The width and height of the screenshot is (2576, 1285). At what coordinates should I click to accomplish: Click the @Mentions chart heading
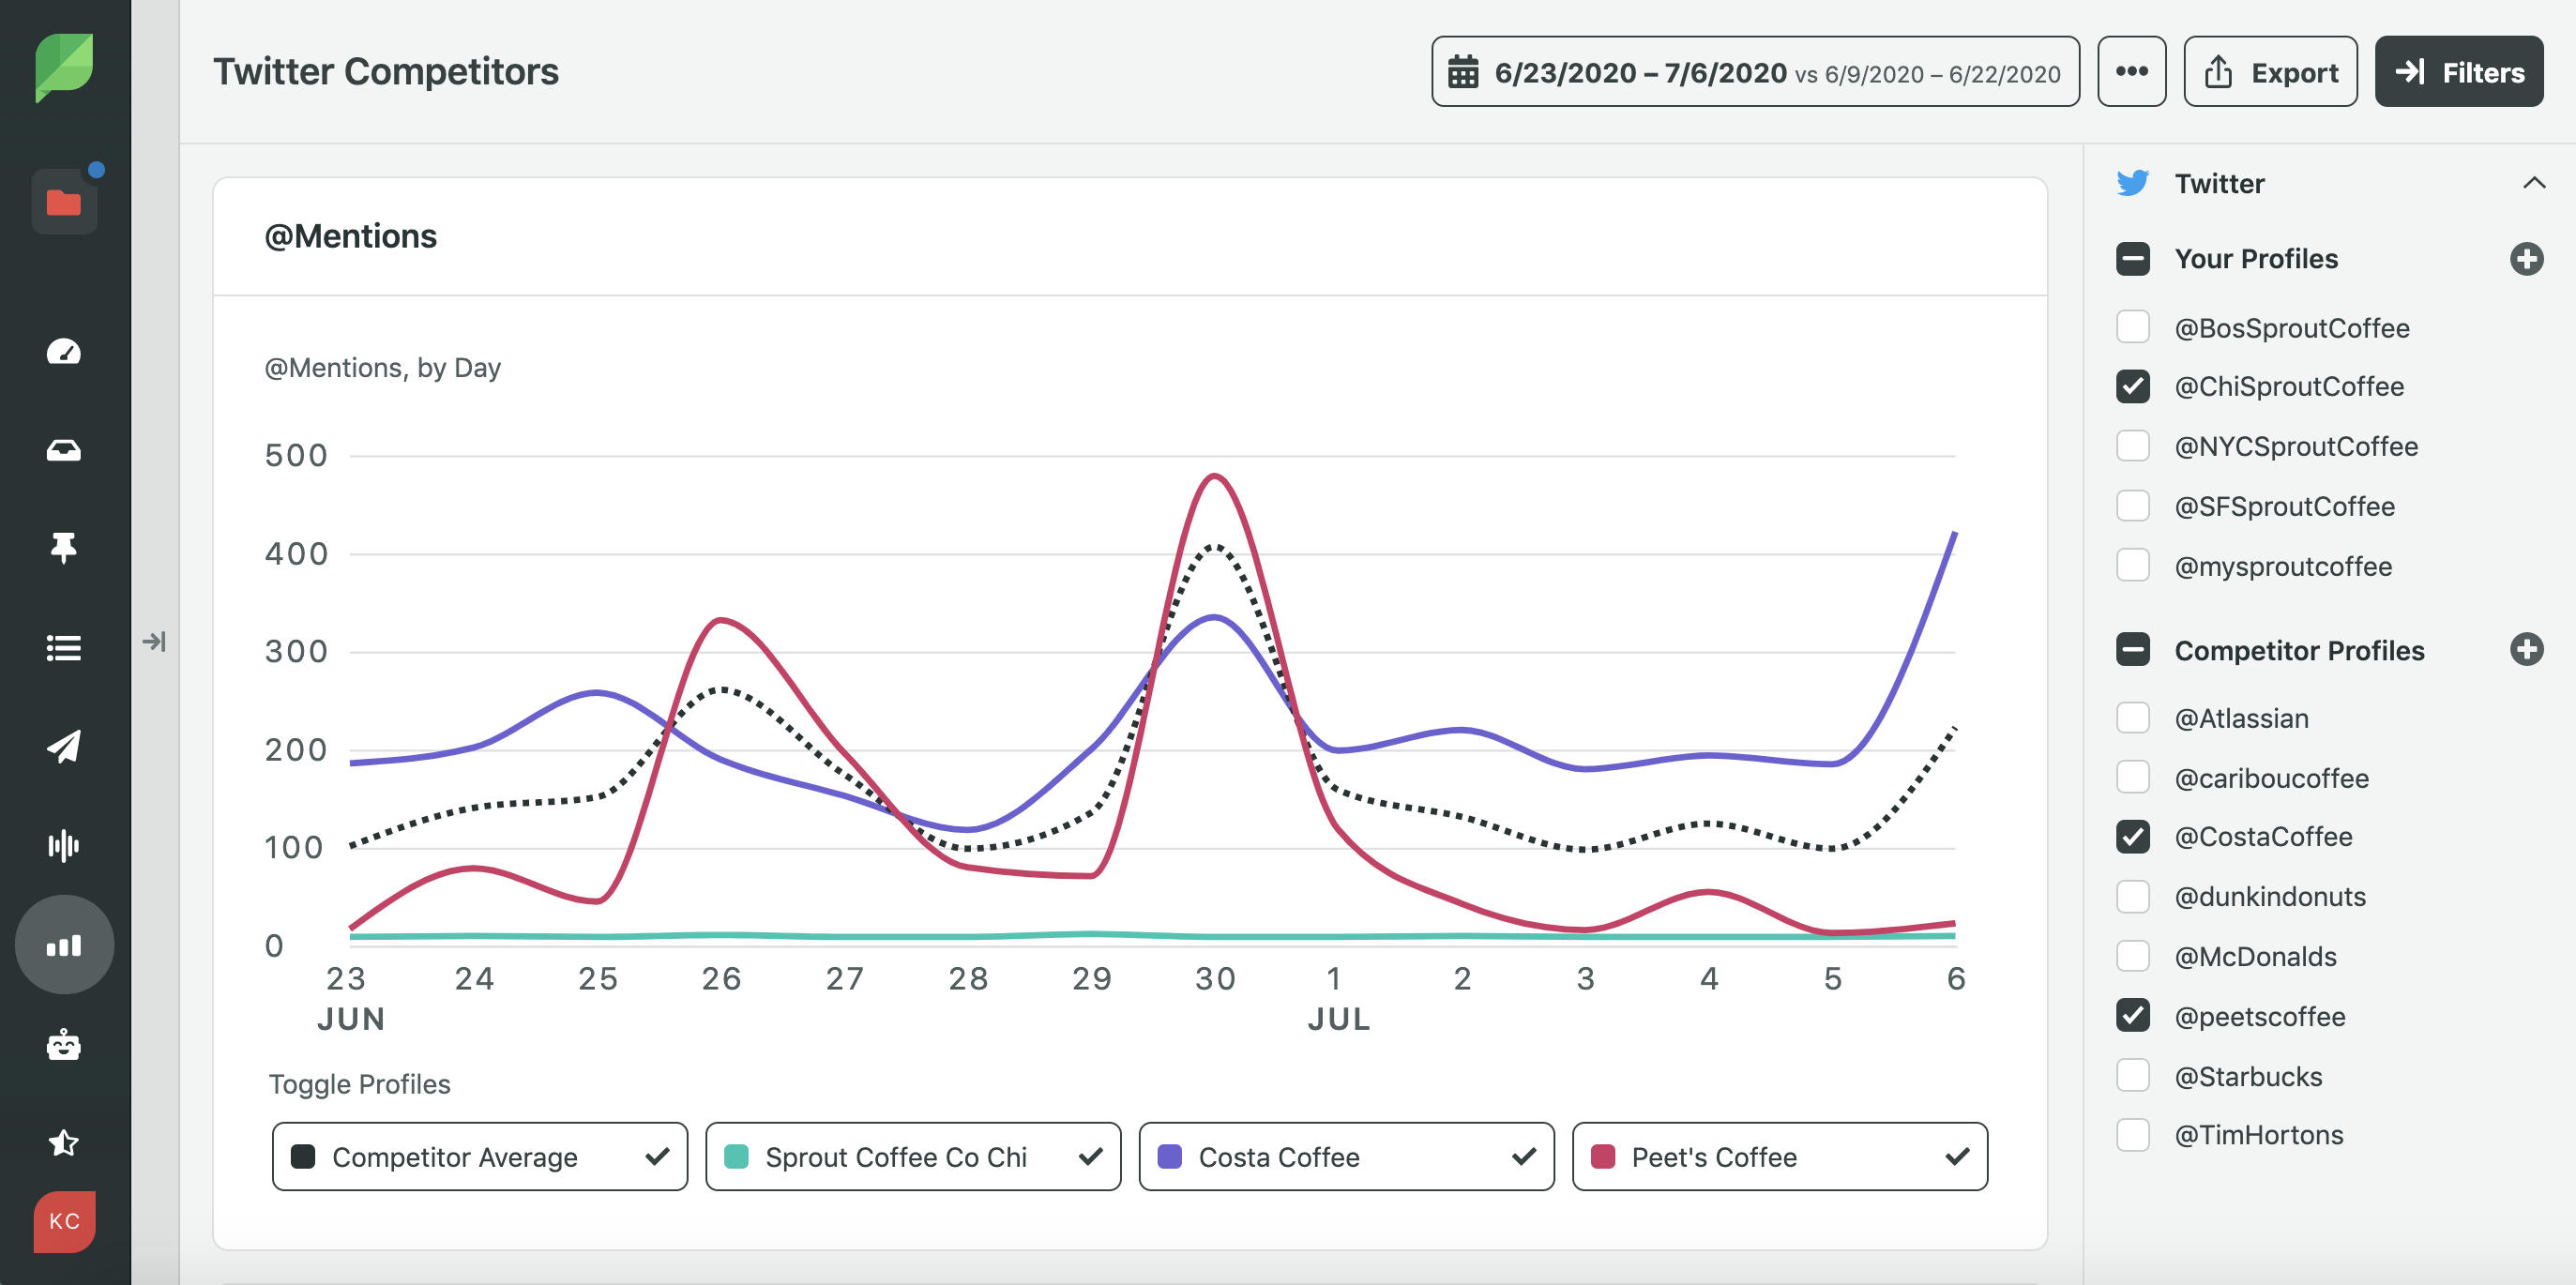pyautogui.click(x=350, y=236)
